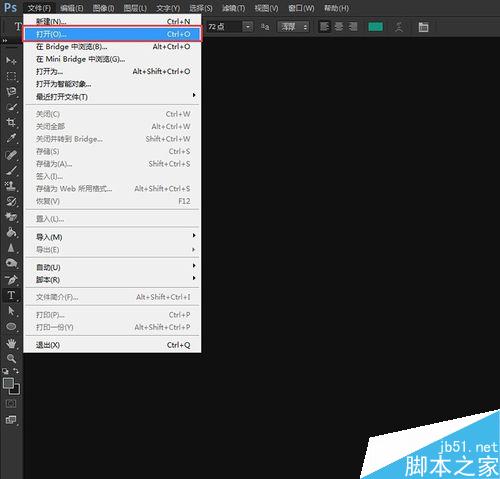Select the History Brush tool
The height and width of the screenshot is (479, 500).
(11, 201)
